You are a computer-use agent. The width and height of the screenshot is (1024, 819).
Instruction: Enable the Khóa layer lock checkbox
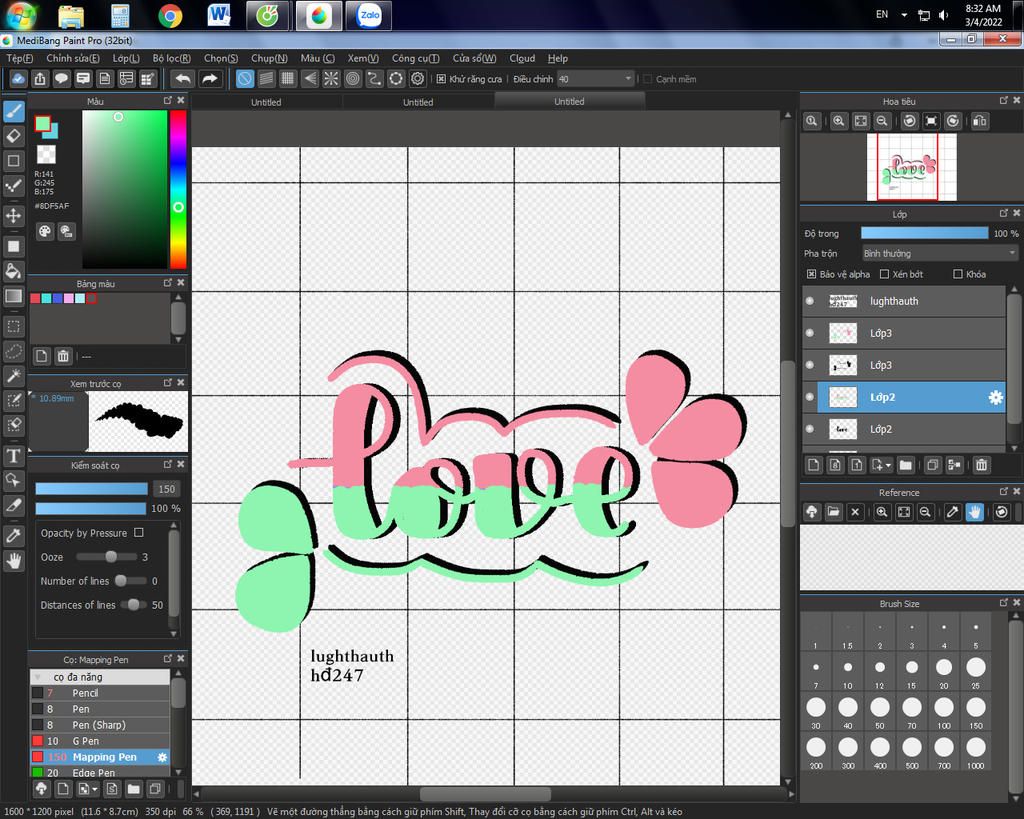957,274
